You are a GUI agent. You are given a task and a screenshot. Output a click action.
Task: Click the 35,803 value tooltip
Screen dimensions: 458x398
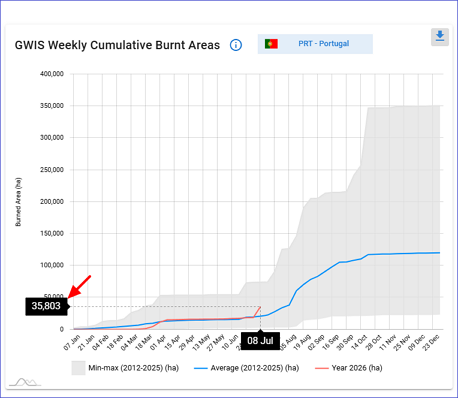[46, 306]
